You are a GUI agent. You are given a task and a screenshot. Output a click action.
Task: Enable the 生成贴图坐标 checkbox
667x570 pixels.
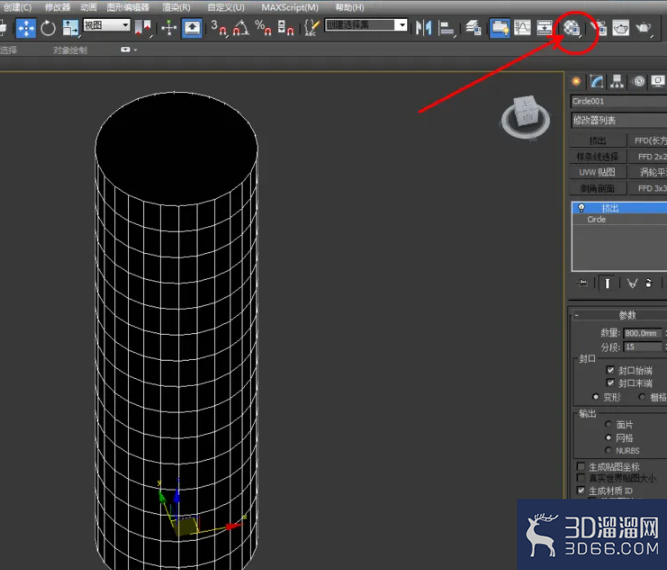581,466
